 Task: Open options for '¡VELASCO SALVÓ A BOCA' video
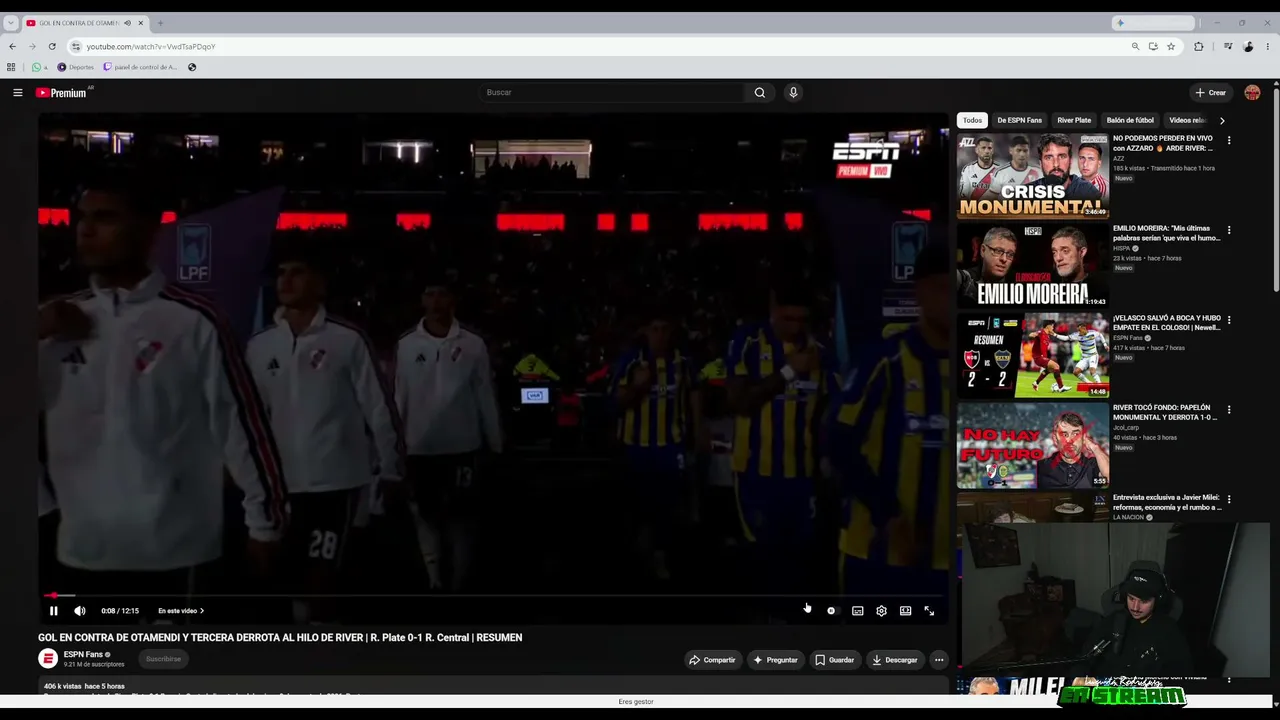click(x=1229, y=321)
